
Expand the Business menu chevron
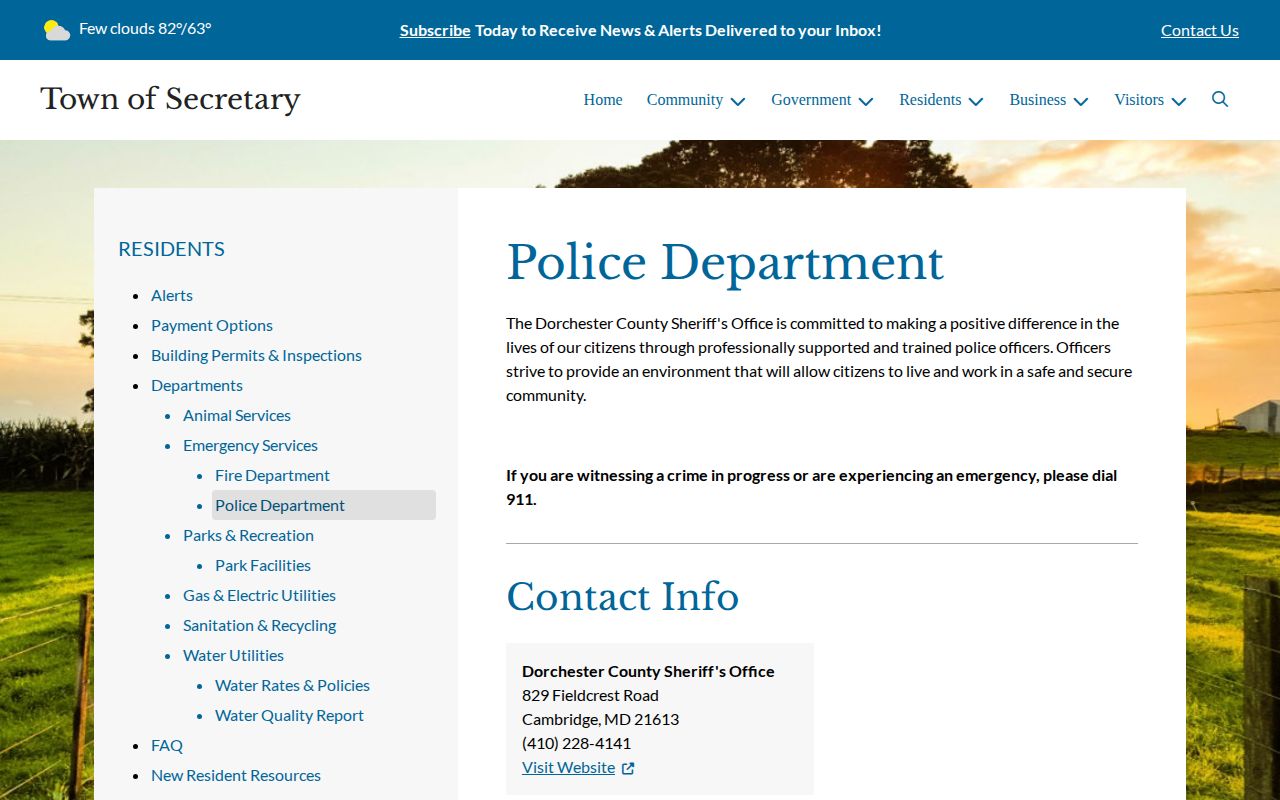tap(1081, 101)
